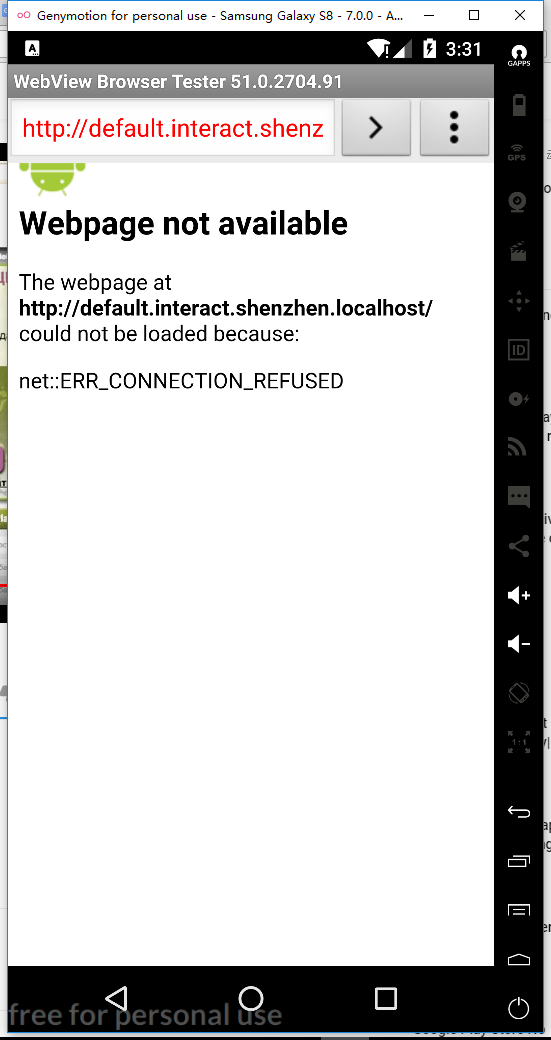Image resolution: width=551 pixels, height=1040 pixels.
Task: Toggle pixel perfect 1:1 mode
Action: (519, 742)
